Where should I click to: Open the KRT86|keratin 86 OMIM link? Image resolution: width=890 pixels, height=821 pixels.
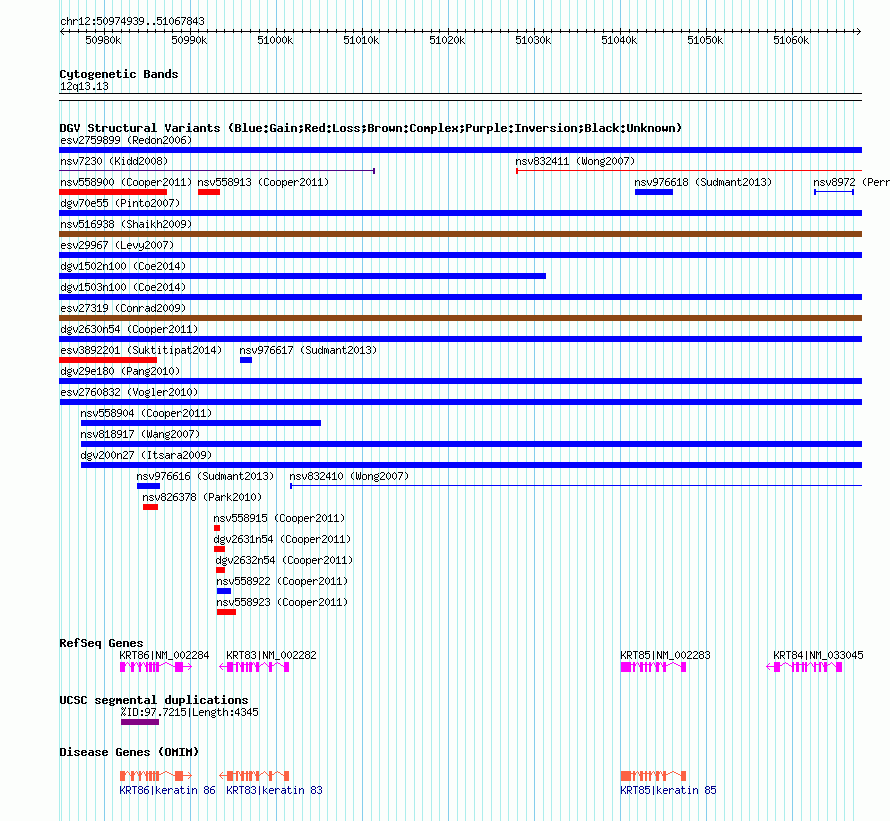coord(167,790)
